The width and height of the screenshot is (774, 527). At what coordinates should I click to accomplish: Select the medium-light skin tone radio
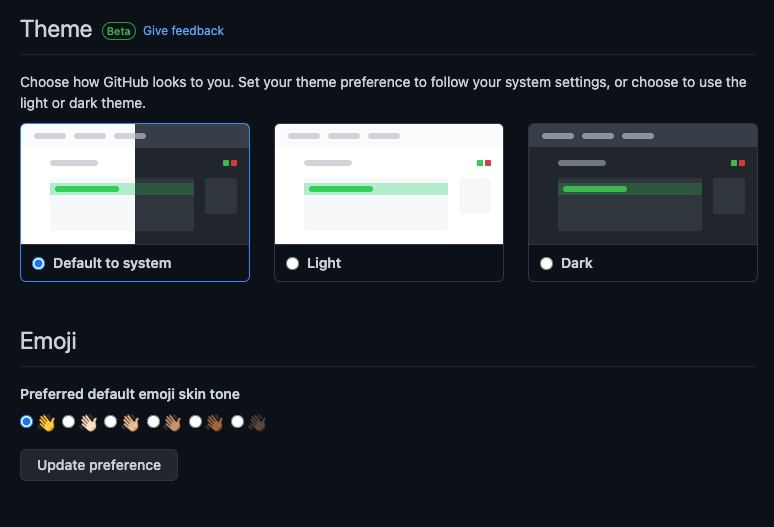tap(111, 421)
